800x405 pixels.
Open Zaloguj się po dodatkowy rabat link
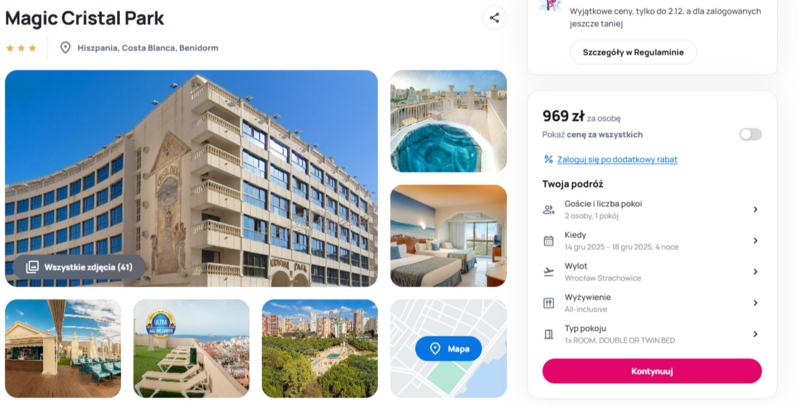coord(617,159)
